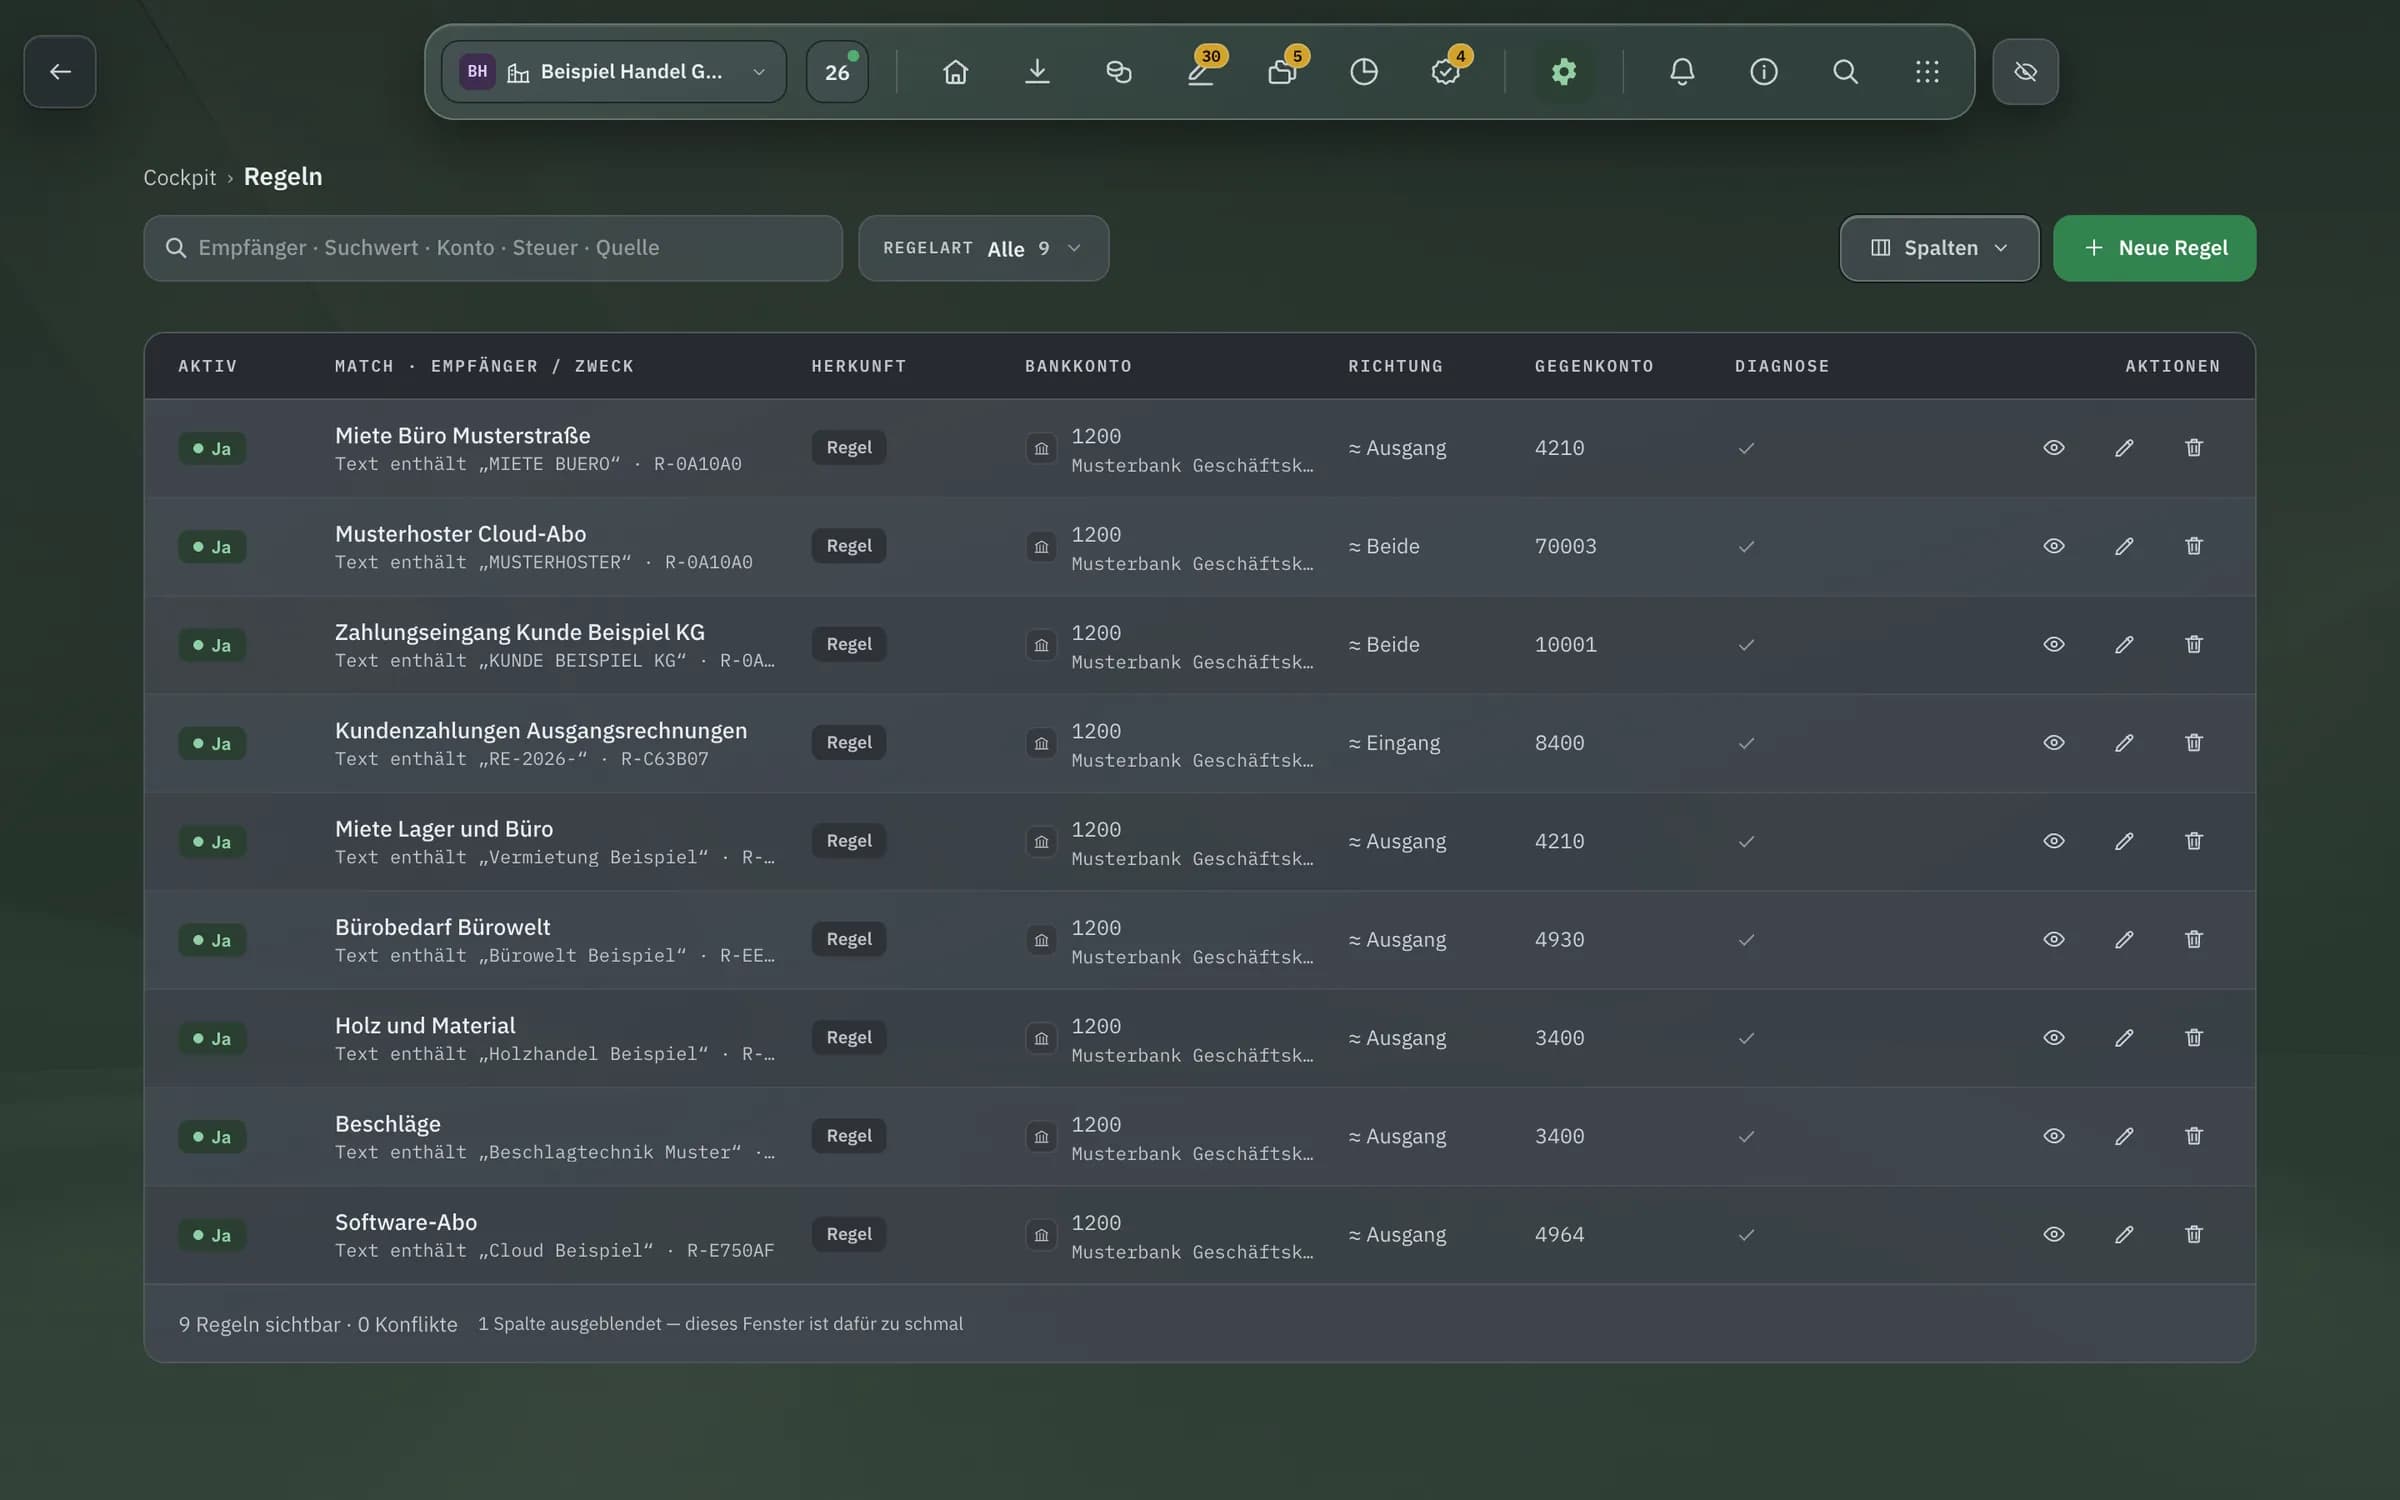Open the pie chart reports icon
The height and width of the screenshot is (1500, 2400).
[1363, 72]
